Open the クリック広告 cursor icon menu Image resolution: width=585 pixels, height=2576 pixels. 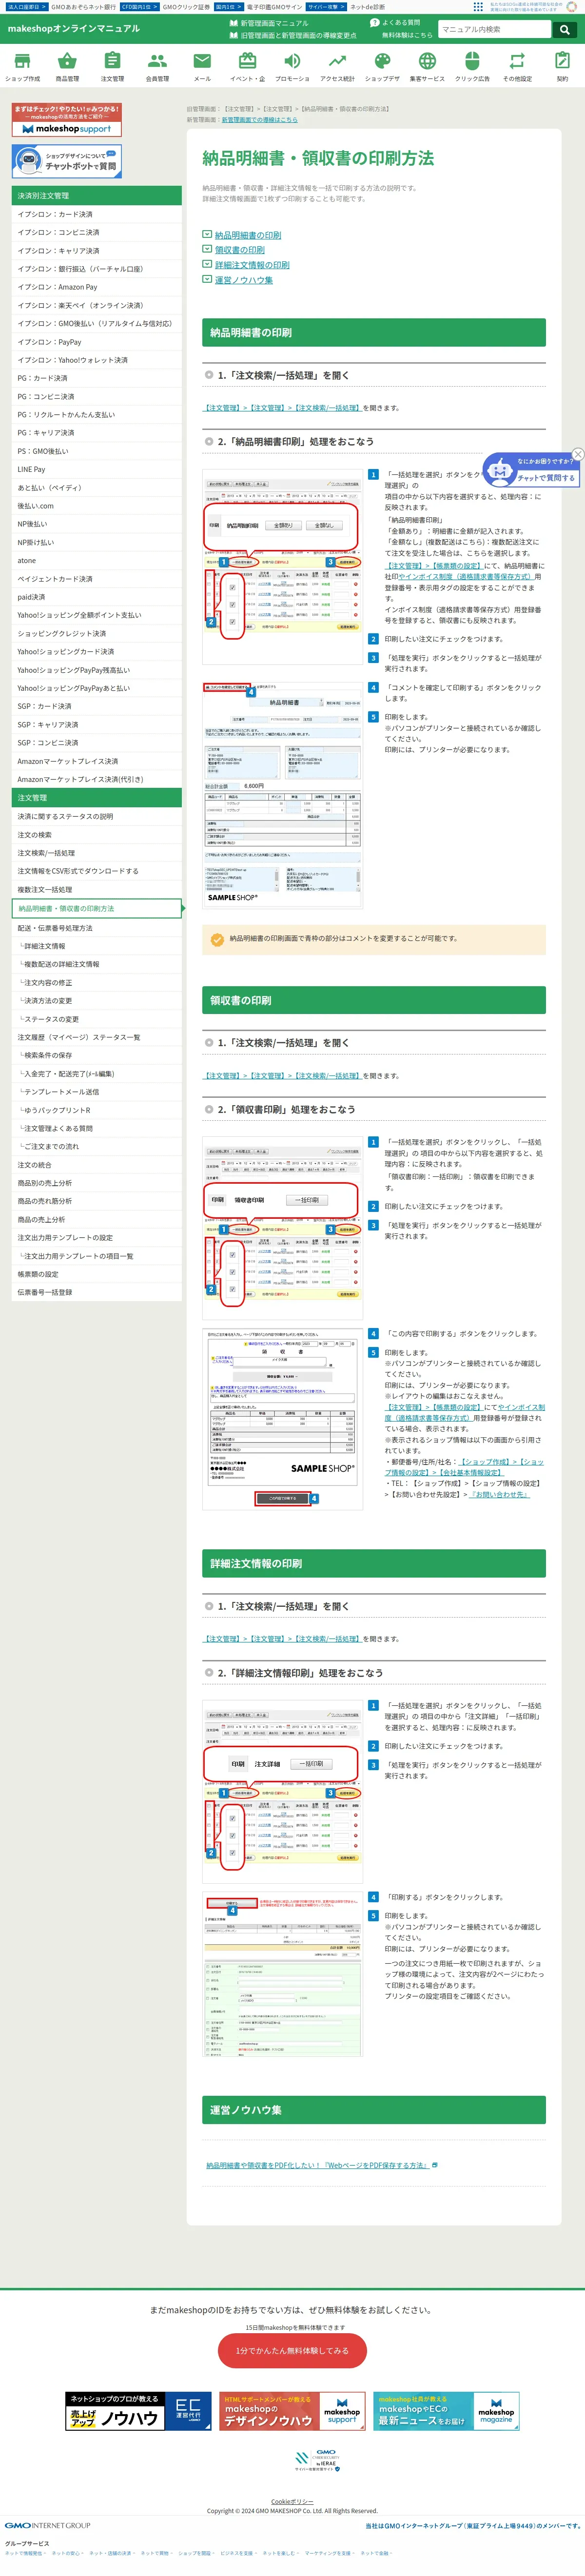pyautogui.click(x=472, y=67)
